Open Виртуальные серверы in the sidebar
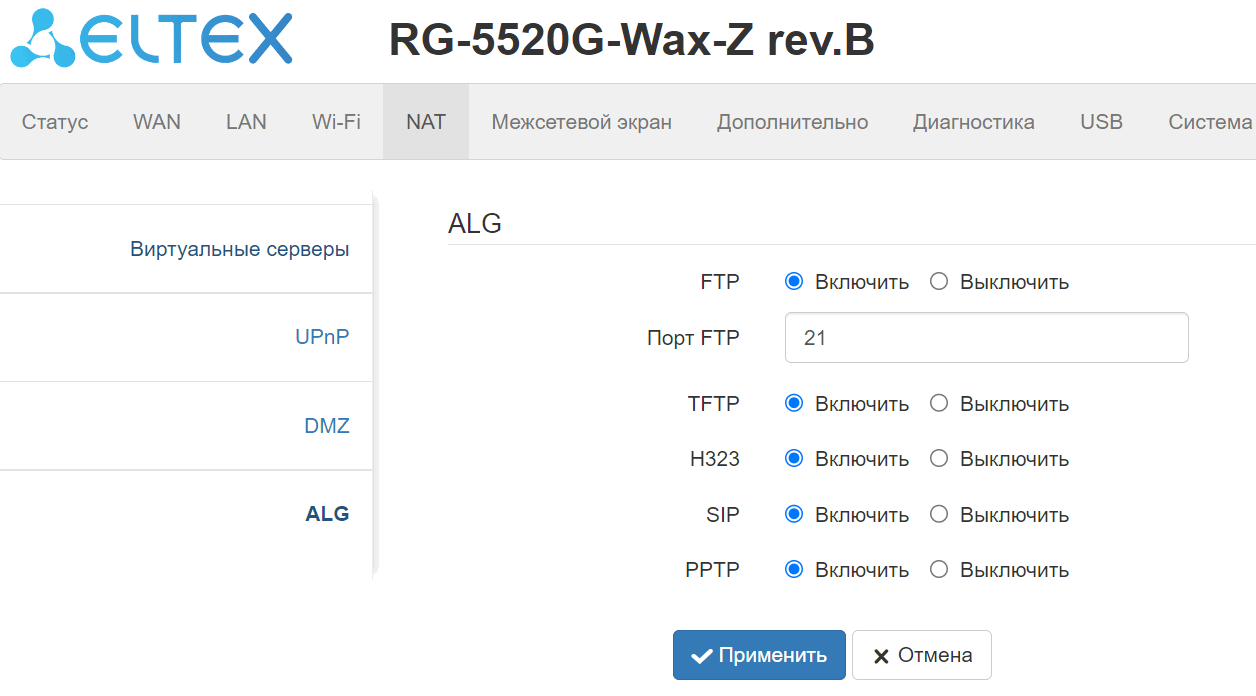Screen dimensions: 1256x696 pyautogui.click(x=240, y=249)
